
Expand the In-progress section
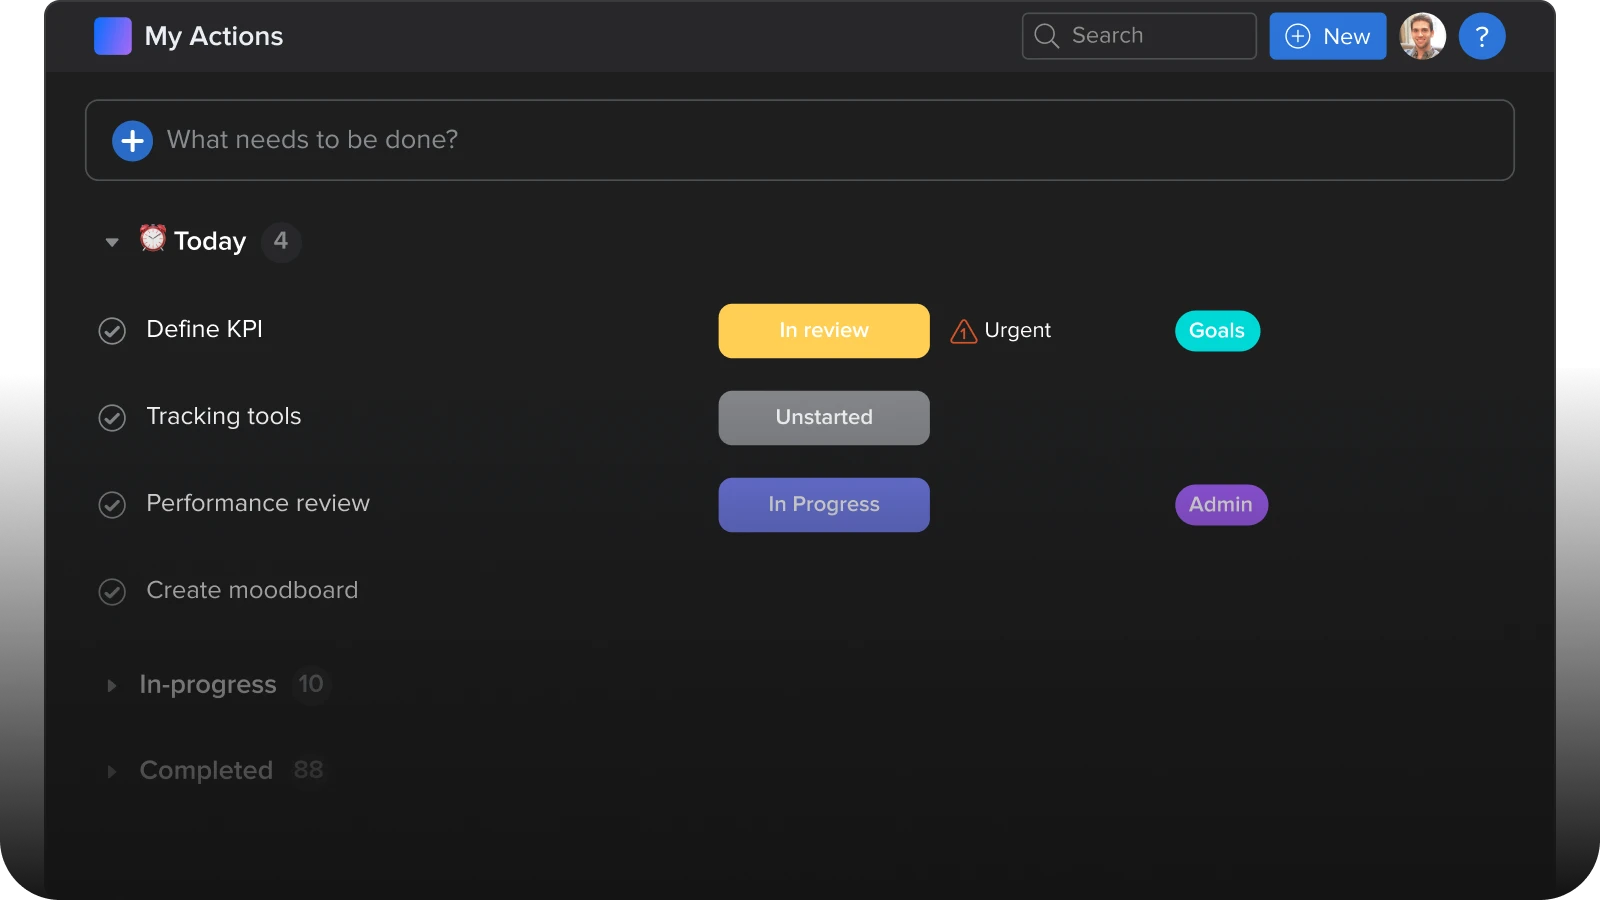coord(112,685)
